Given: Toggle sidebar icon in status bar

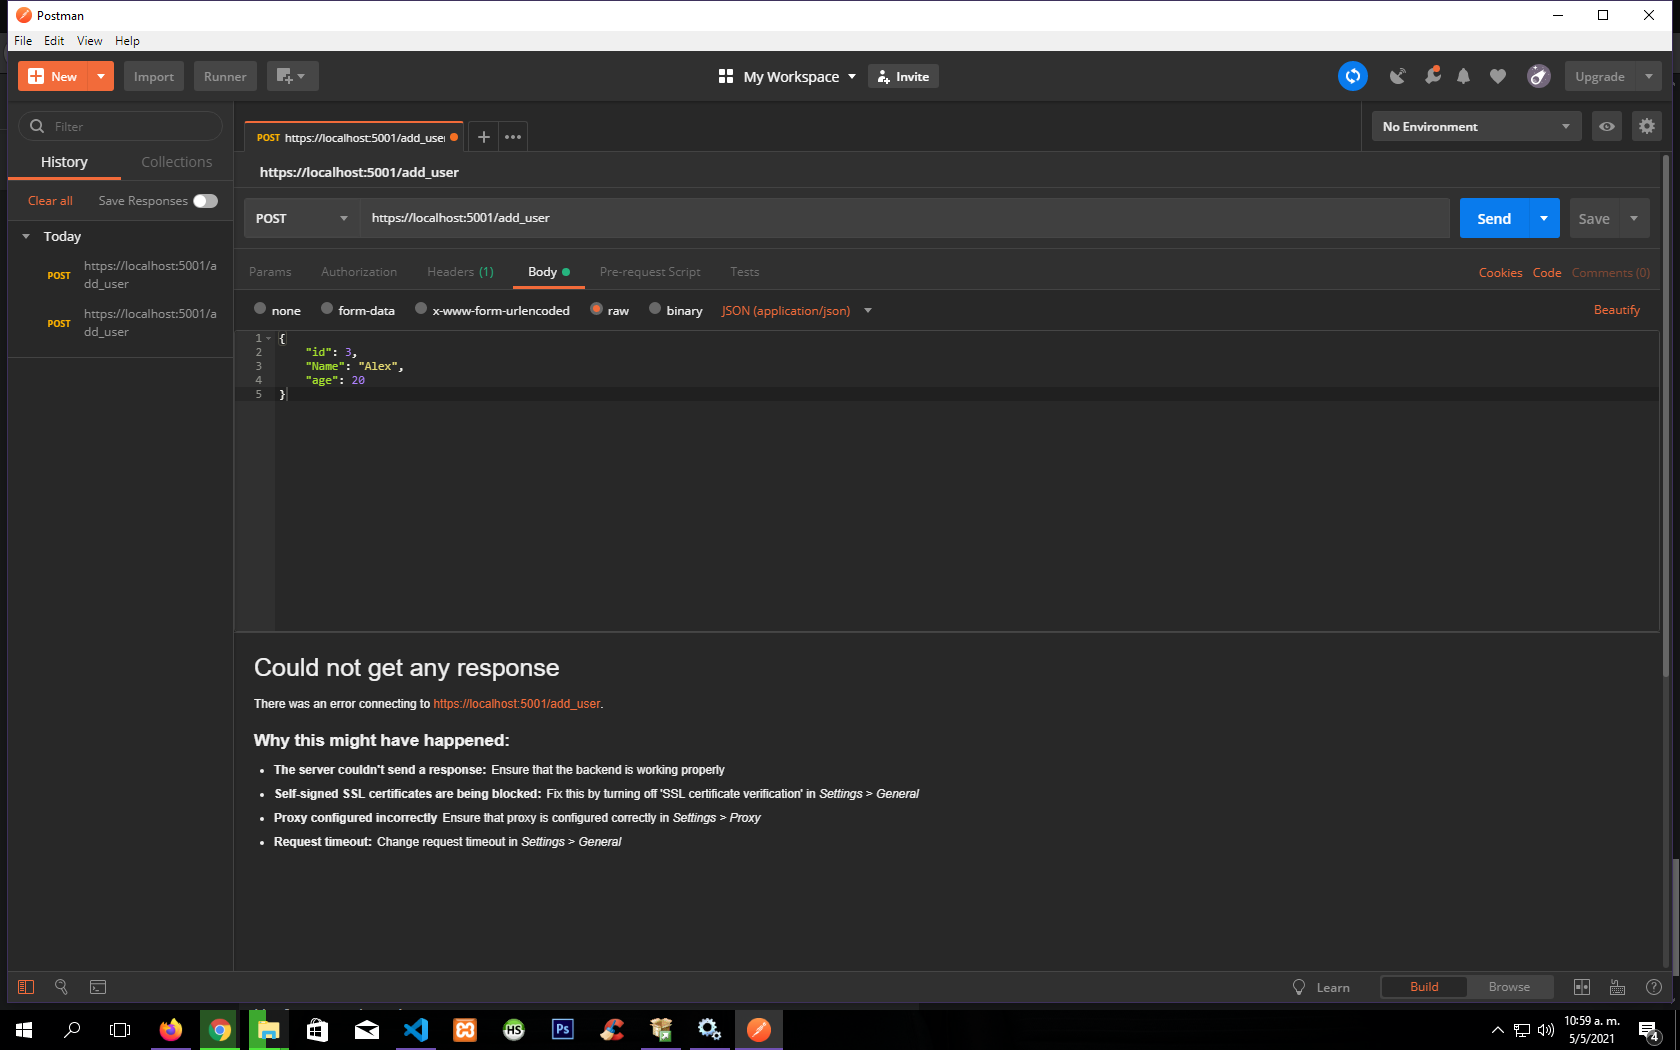Looking at the screenshot, I should [x=26, y=987].
